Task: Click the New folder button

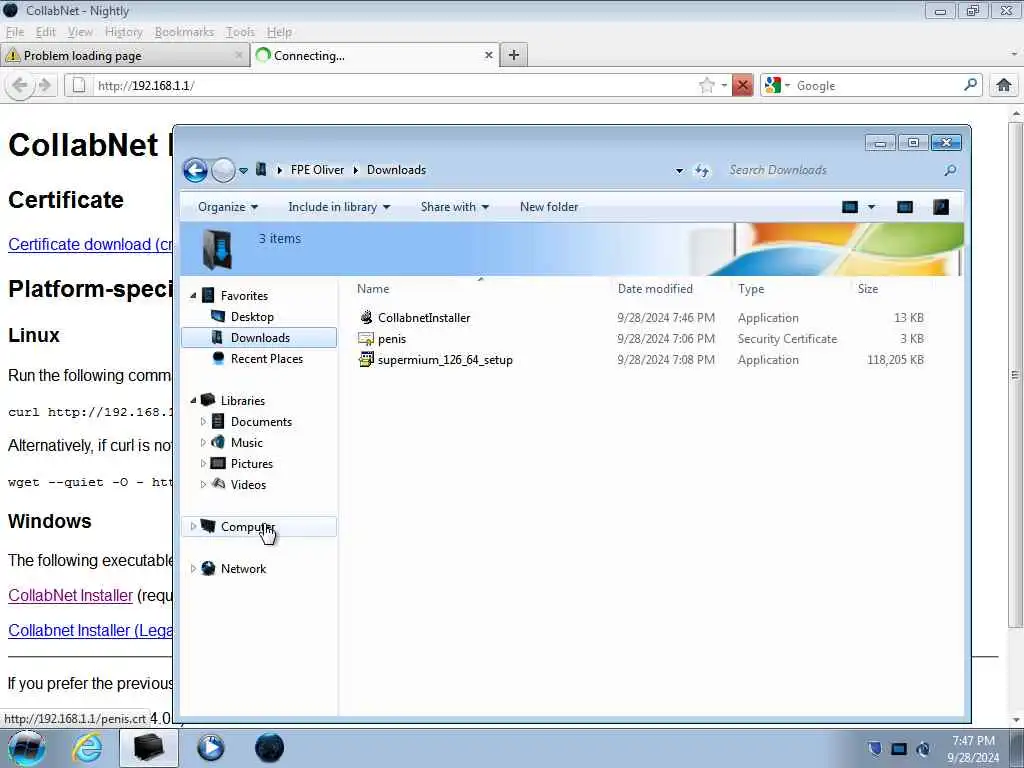Action: [549, 207]
